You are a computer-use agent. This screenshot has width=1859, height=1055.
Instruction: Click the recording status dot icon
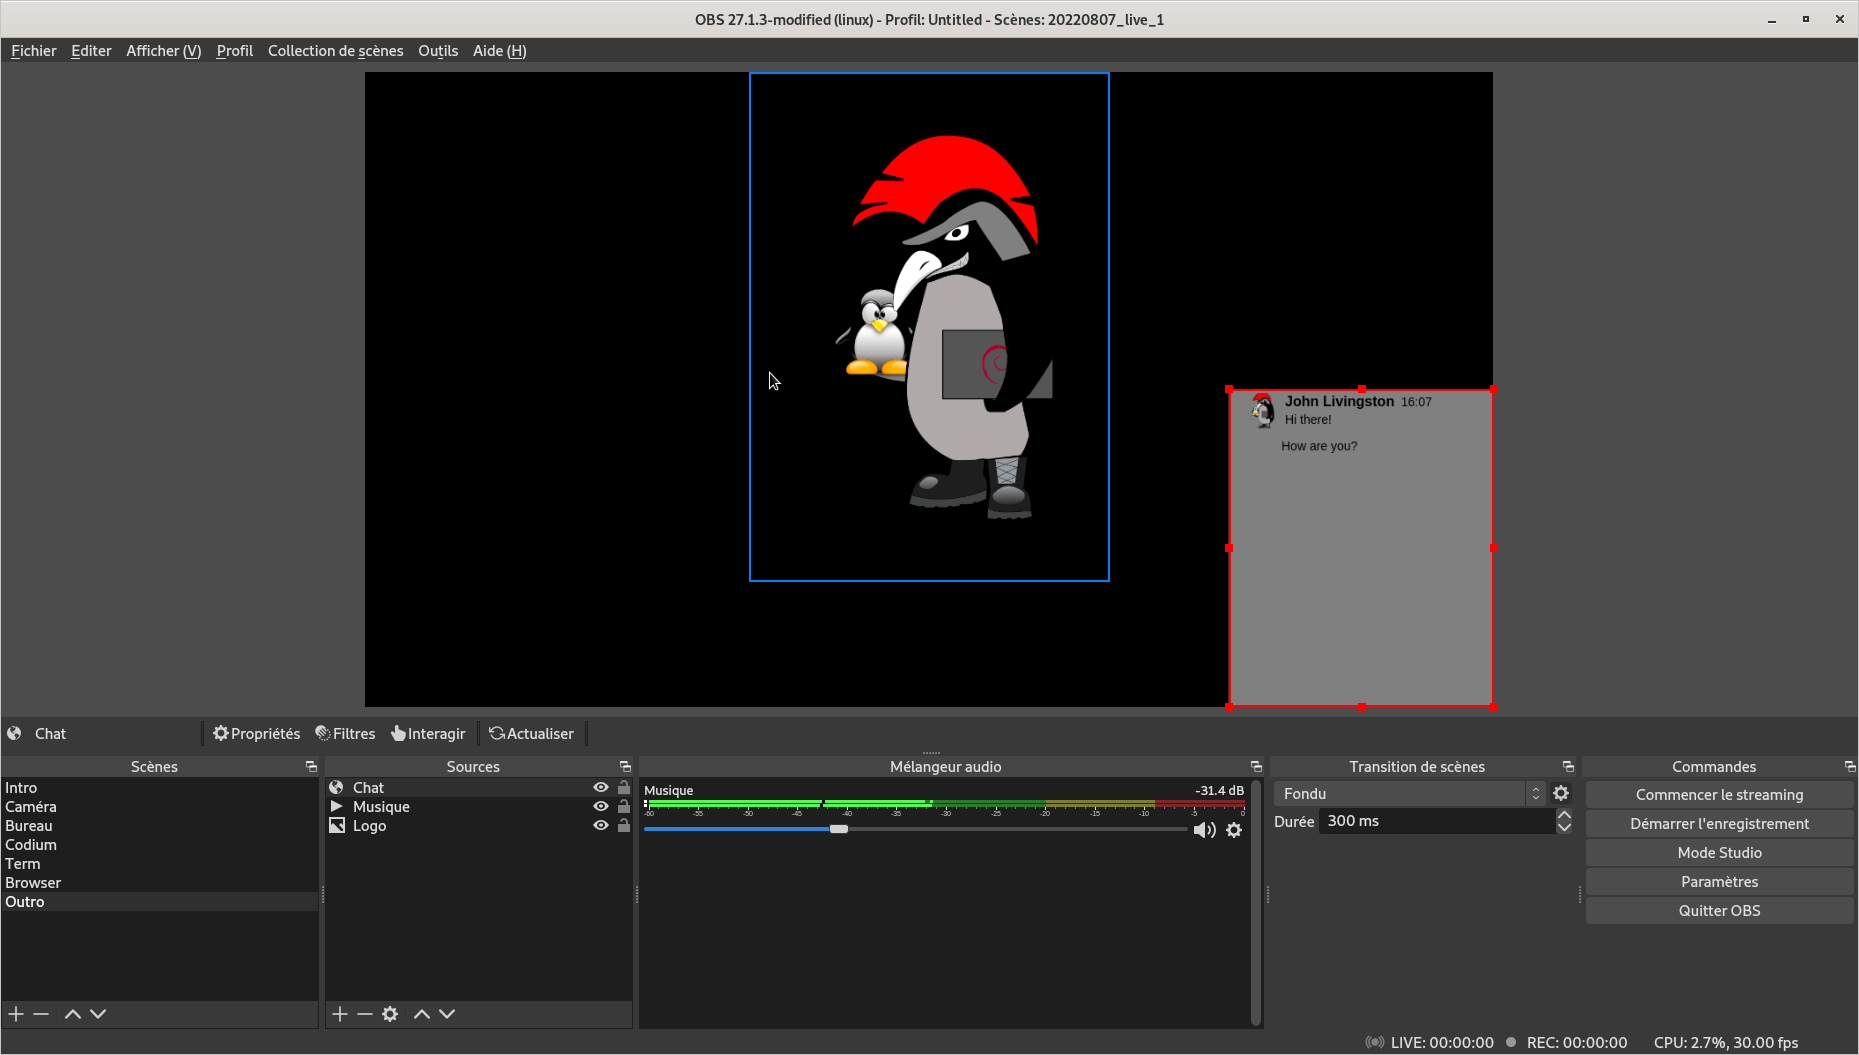(1511, 1042)
